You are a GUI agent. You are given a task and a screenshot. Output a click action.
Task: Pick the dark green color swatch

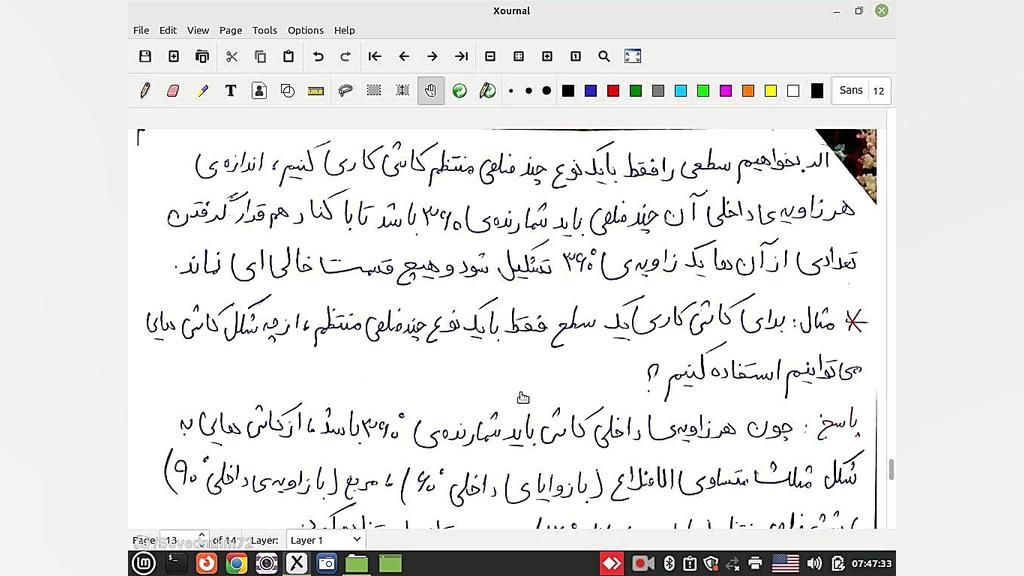(x=636, y=91)
